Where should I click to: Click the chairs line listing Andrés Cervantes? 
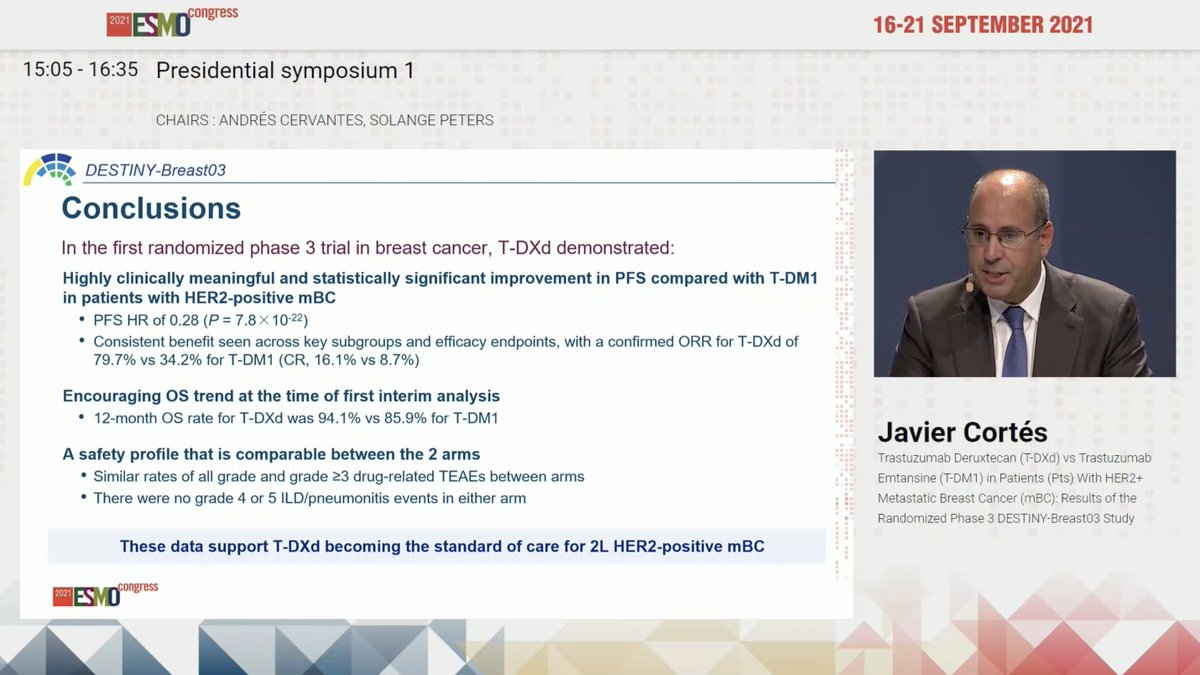[x=325, y=120]
